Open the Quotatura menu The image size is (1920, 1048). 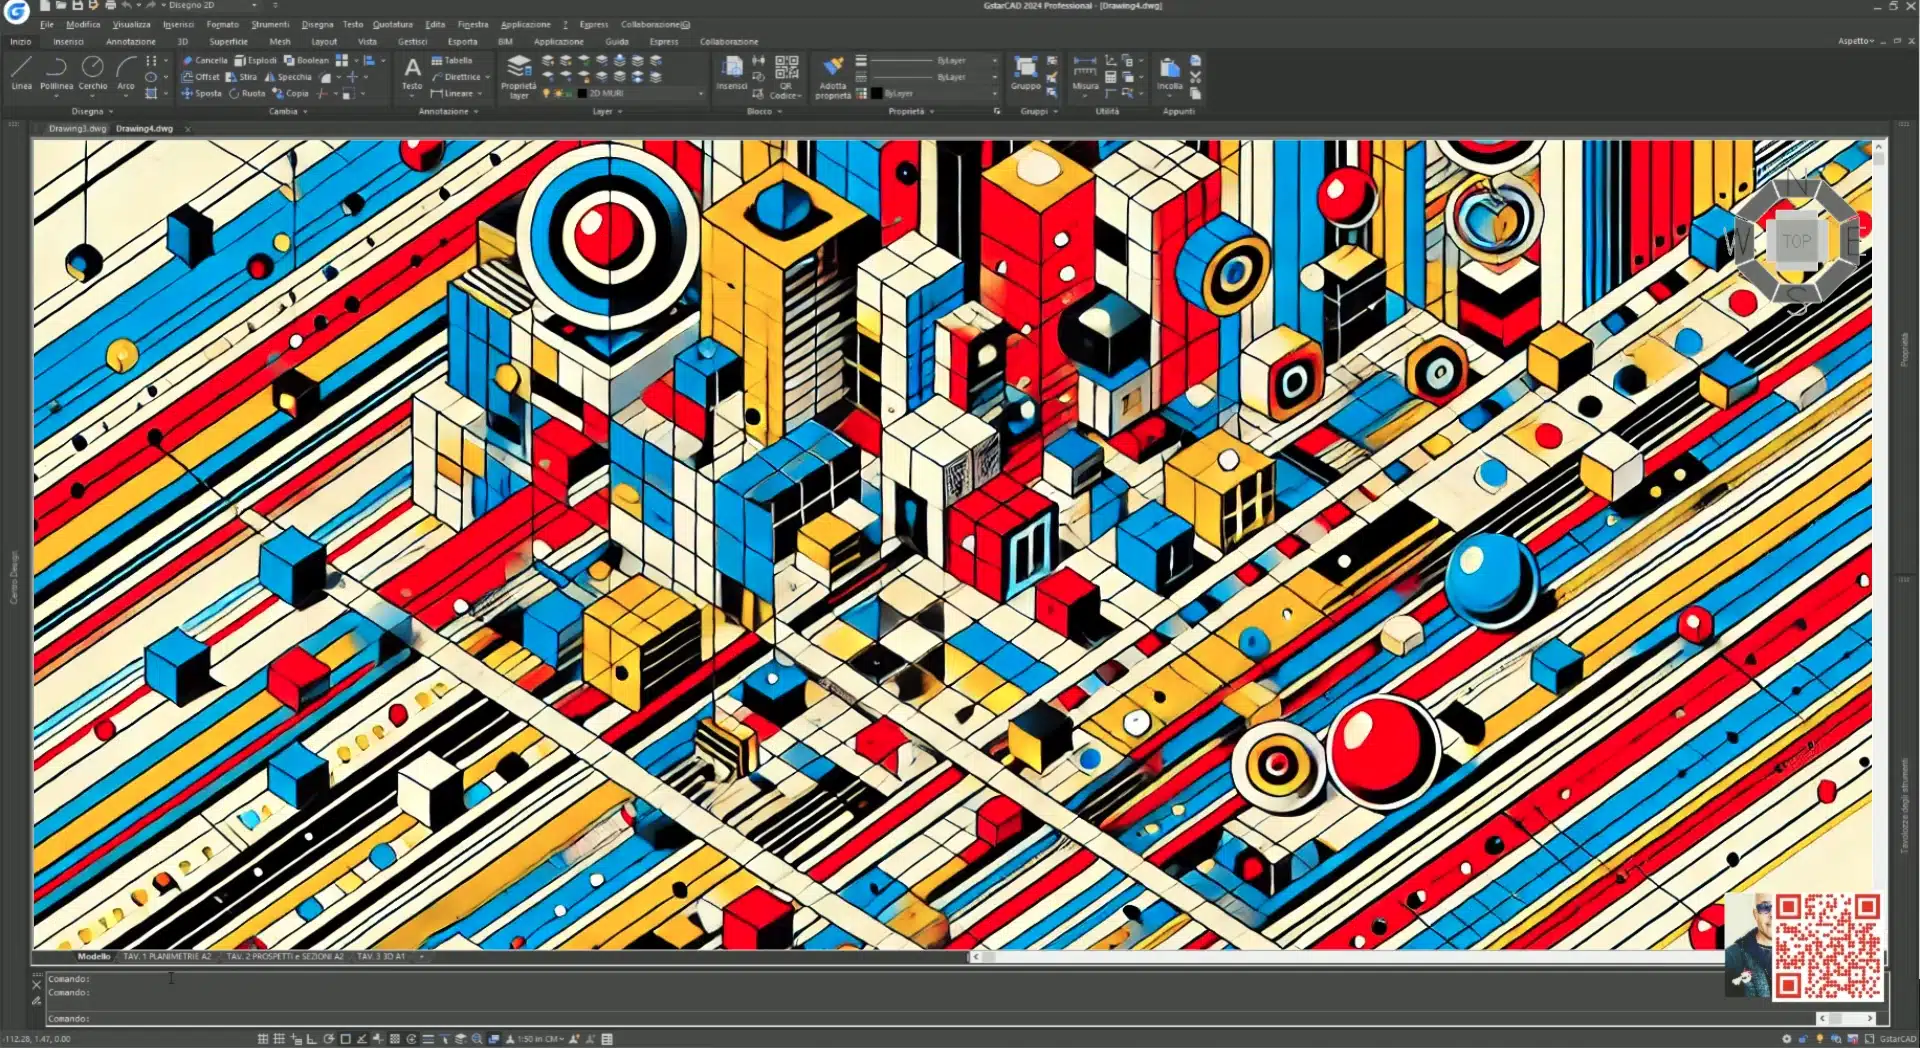(392, 24)
